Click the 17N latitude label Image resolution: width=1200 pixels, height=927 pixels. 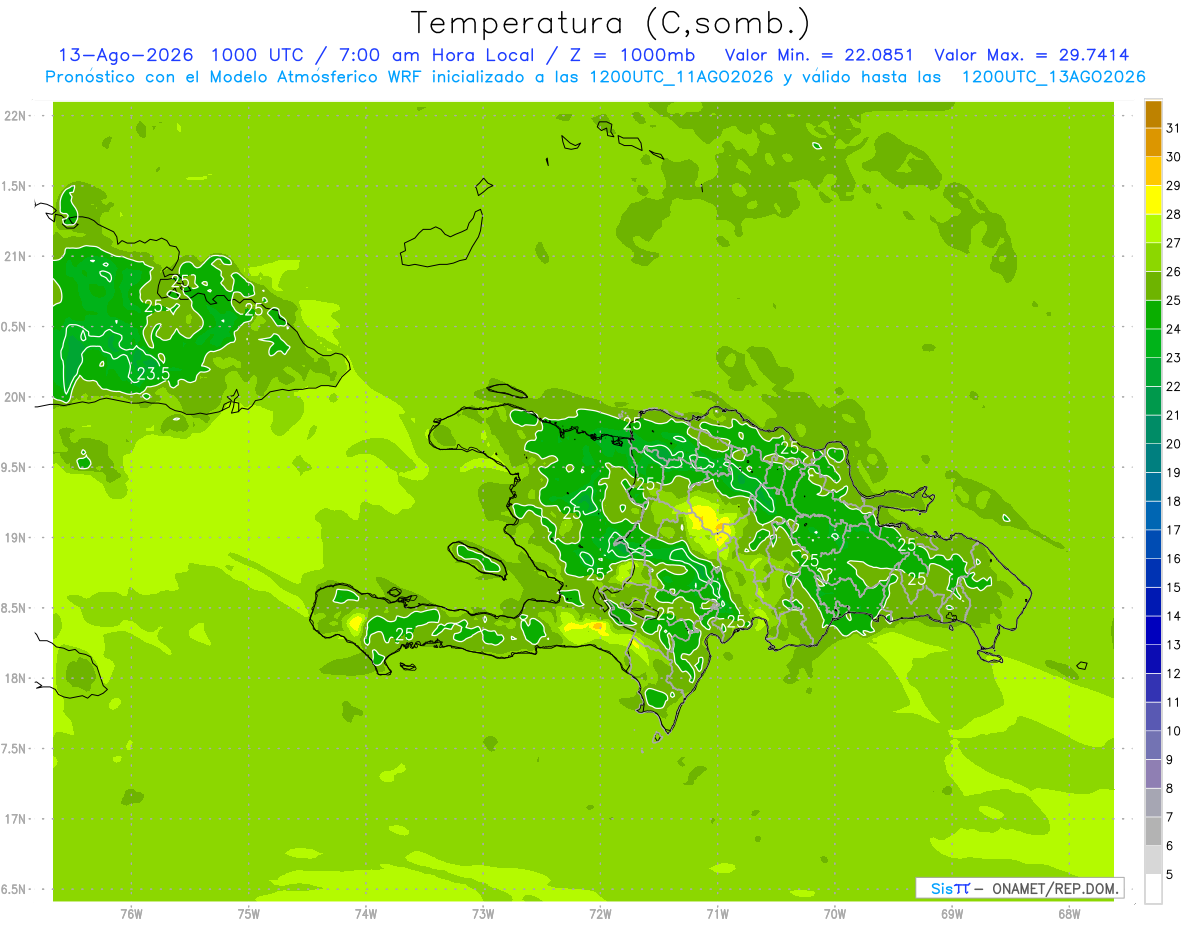pos(17,819)
